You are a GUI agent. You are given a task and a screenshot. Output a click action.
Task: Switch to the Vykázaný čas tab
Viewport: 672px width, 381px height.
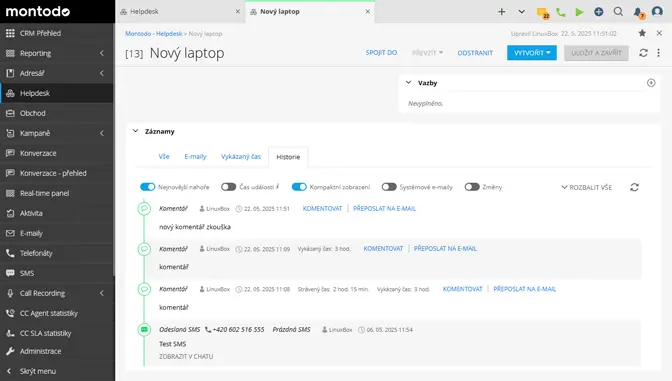[x=241, y=157]
